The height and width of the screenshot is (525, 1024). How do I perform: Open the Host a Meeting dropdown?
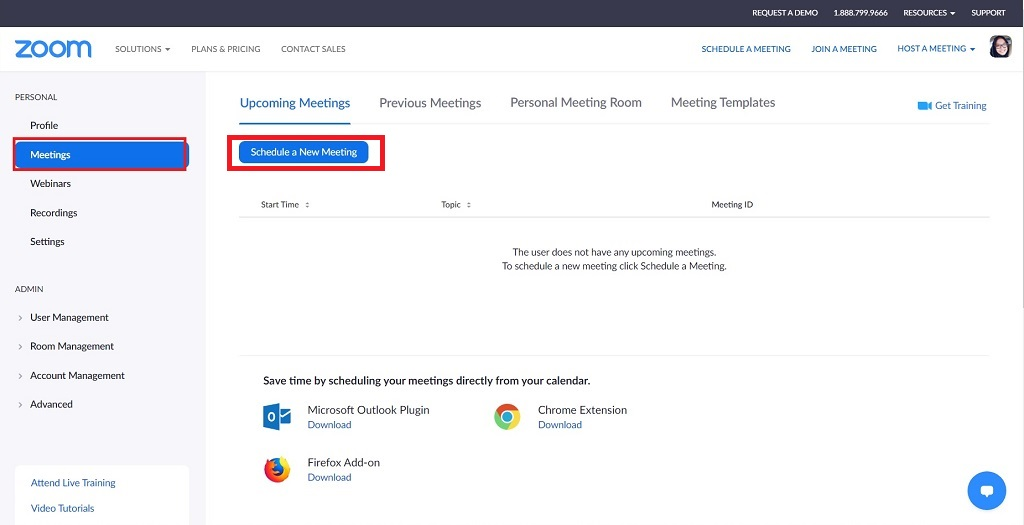(936, 49)
